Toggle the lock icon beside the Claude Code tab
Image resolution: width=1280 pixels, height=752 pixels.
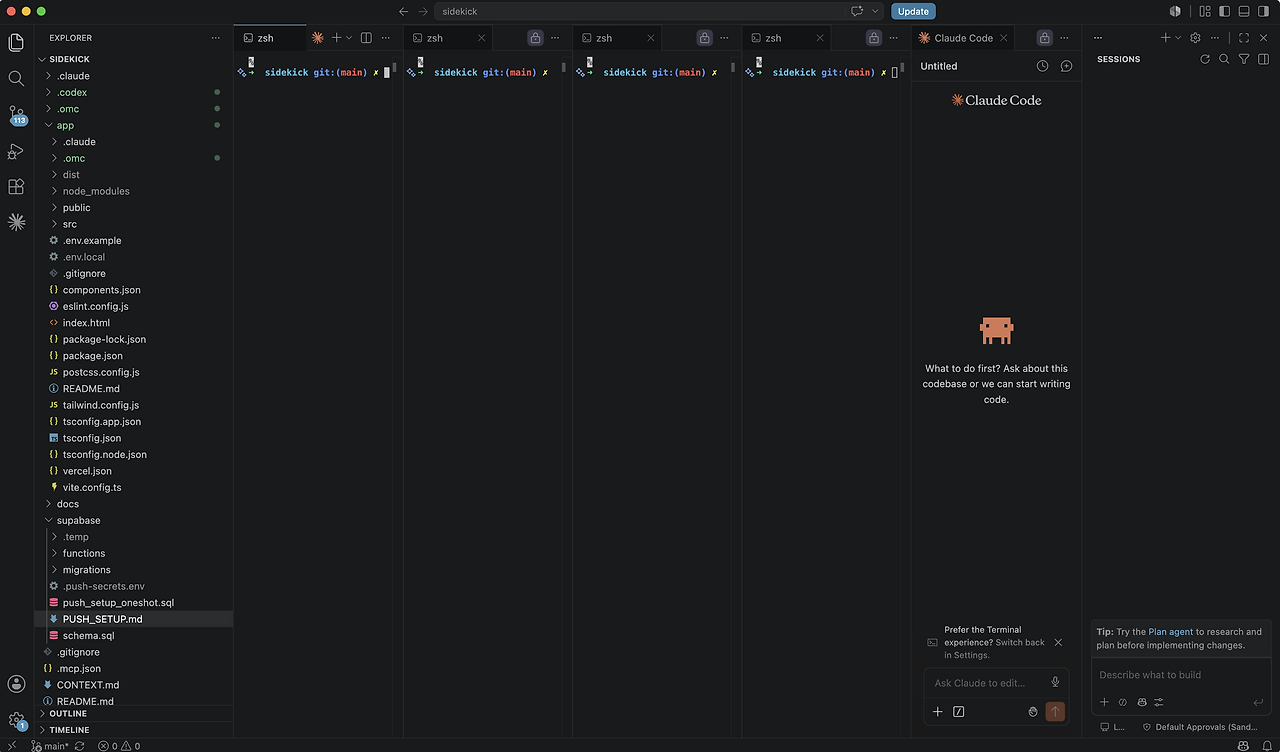[1044, 38]
